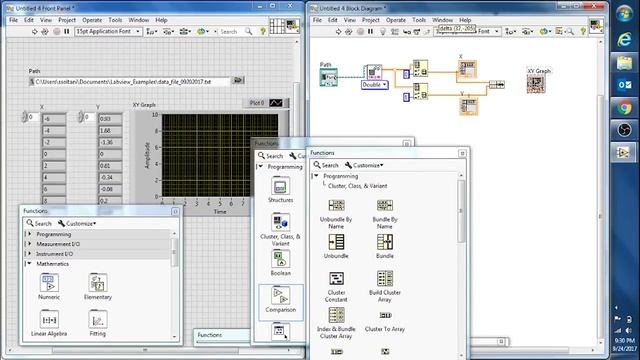Viewport: 640px width, 360px height.
Task: Open Operate menu in Front Panel window
Action: pyautogui.click(x=92, y=20)
